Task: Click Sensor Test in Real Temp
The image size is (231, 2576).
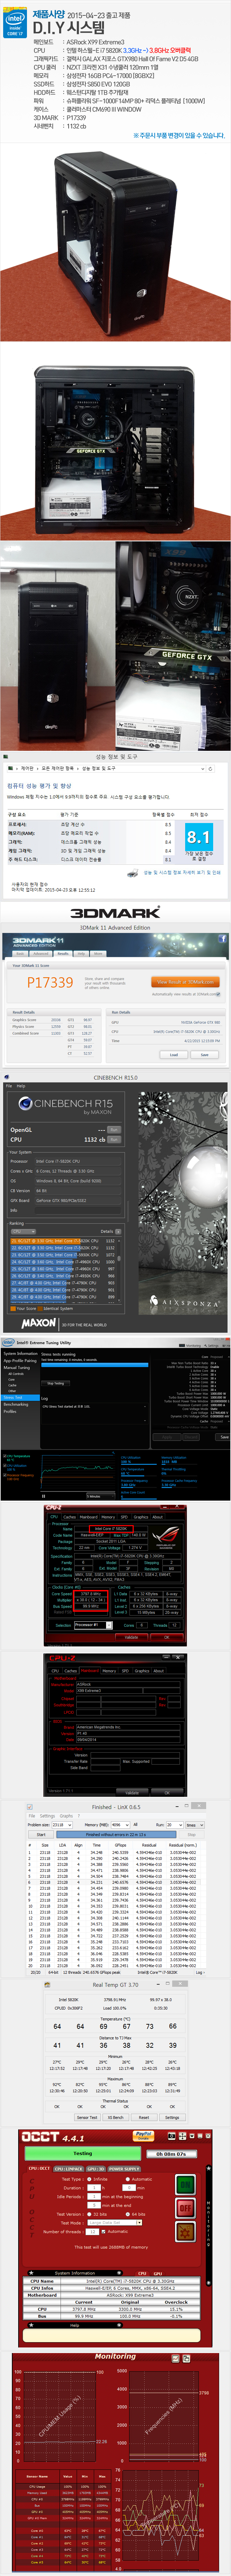Action: (x=87, y=2117)
